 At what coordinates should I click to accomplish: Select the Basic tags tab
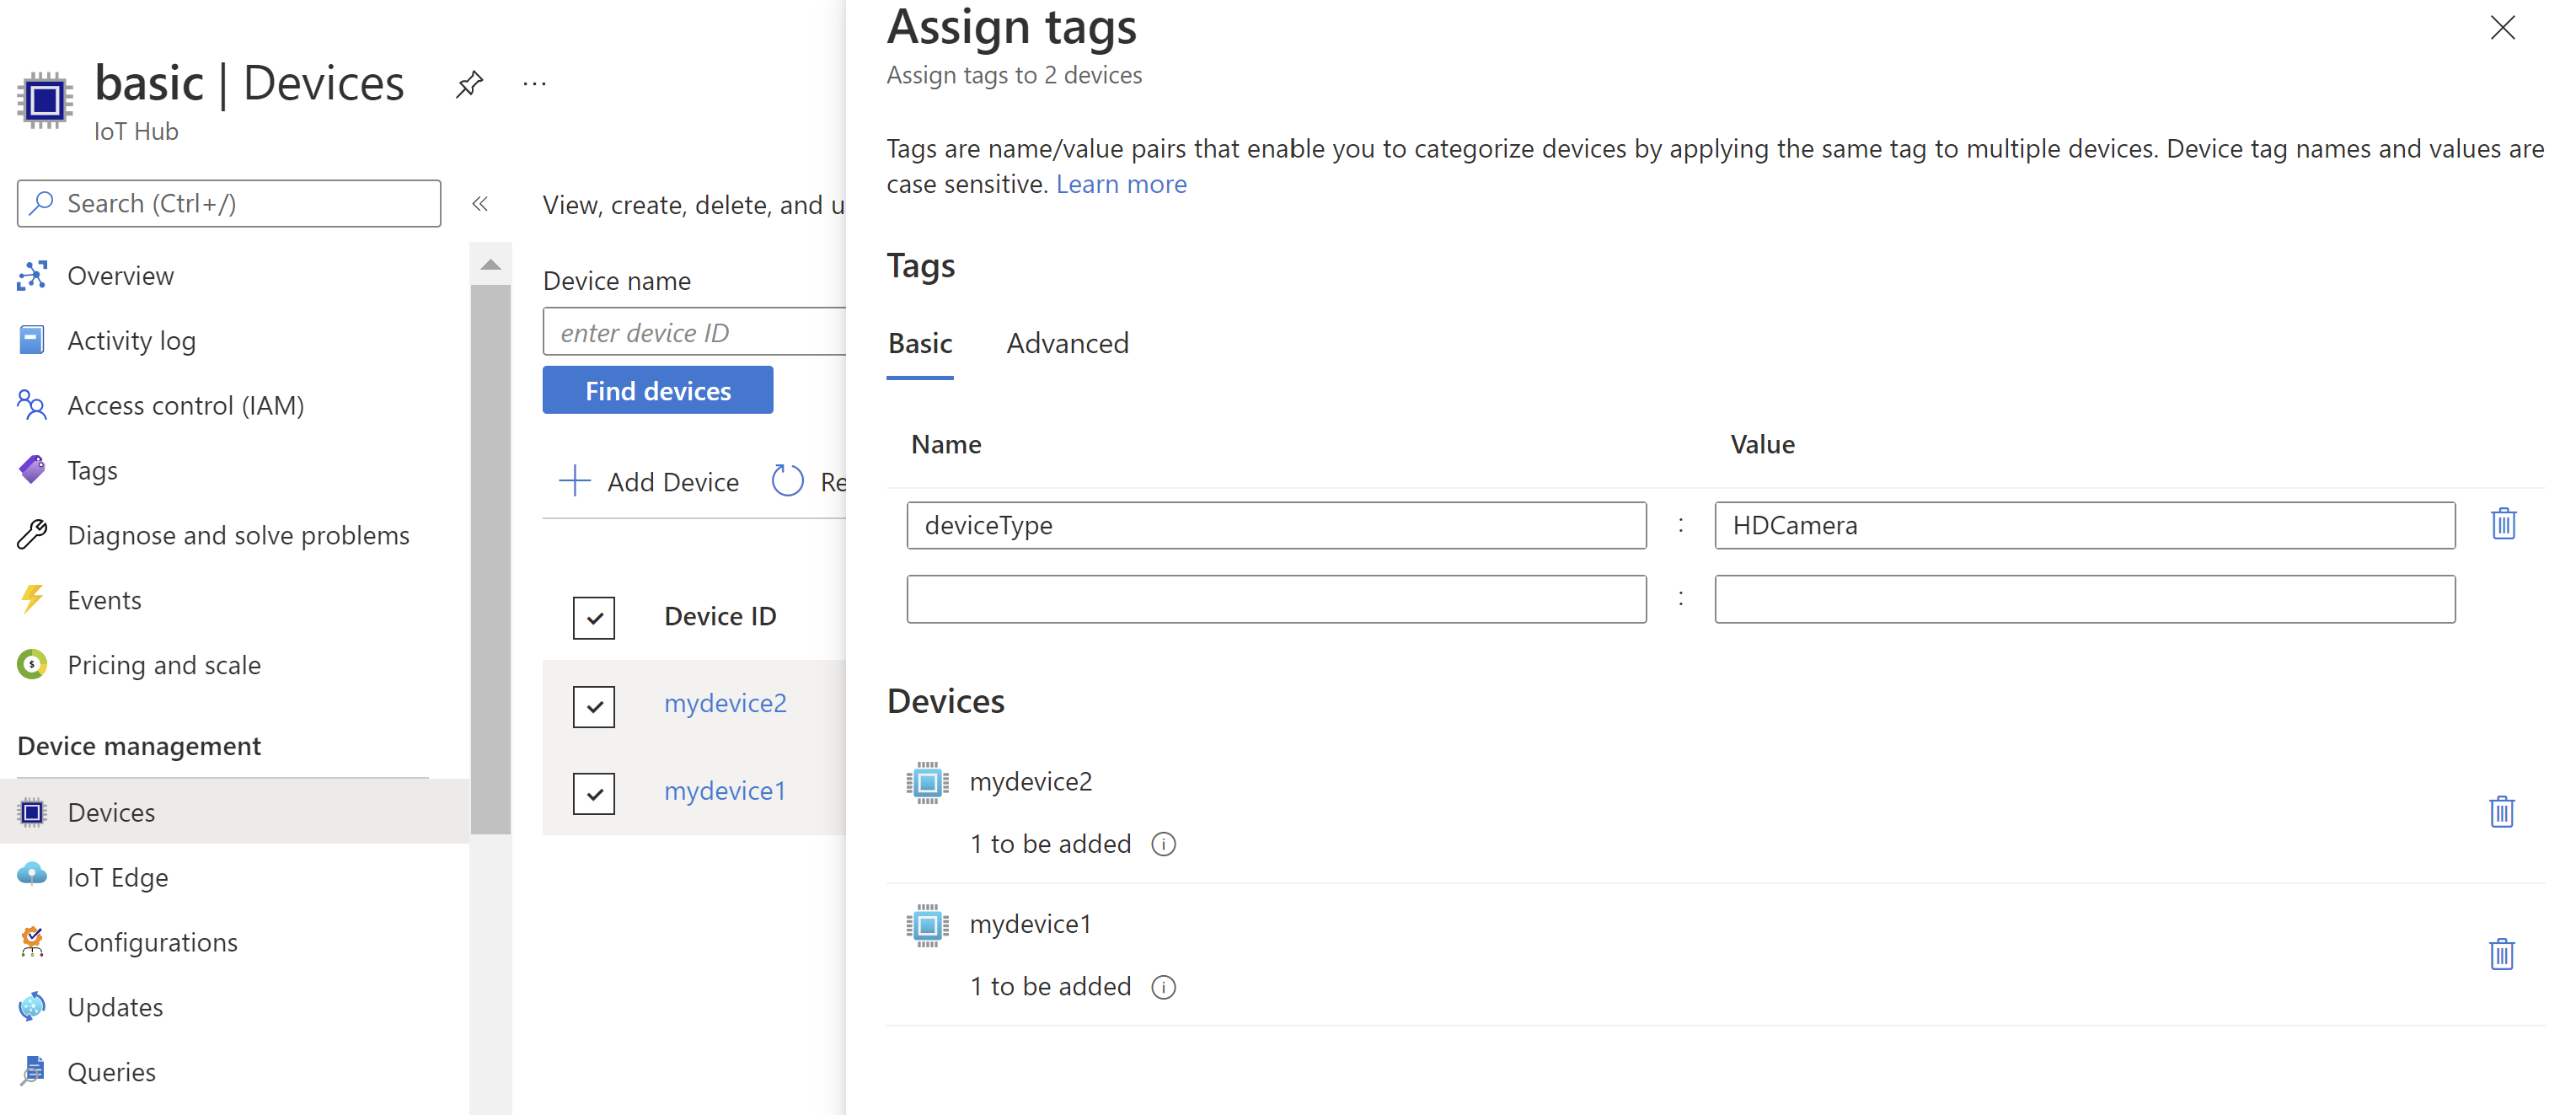[920, 343]
